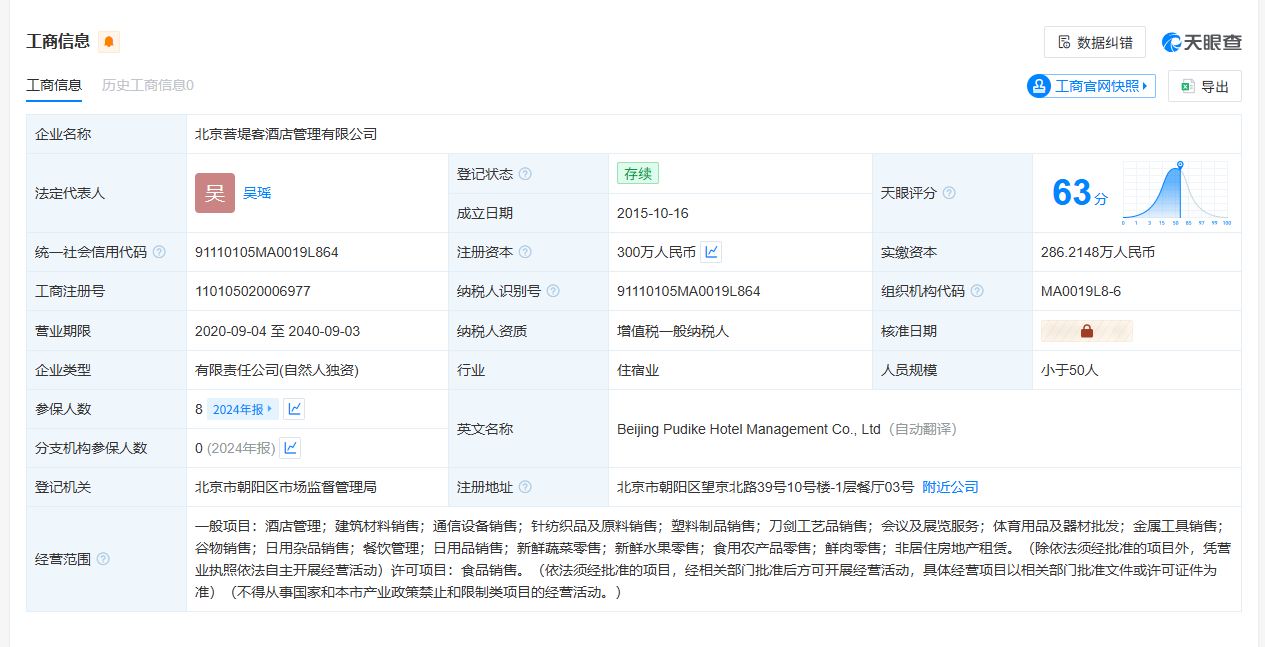Open branch insured persons chart icon
Image resolution: width=1265 pixels, height=647 pixels.
coord(290,448)
